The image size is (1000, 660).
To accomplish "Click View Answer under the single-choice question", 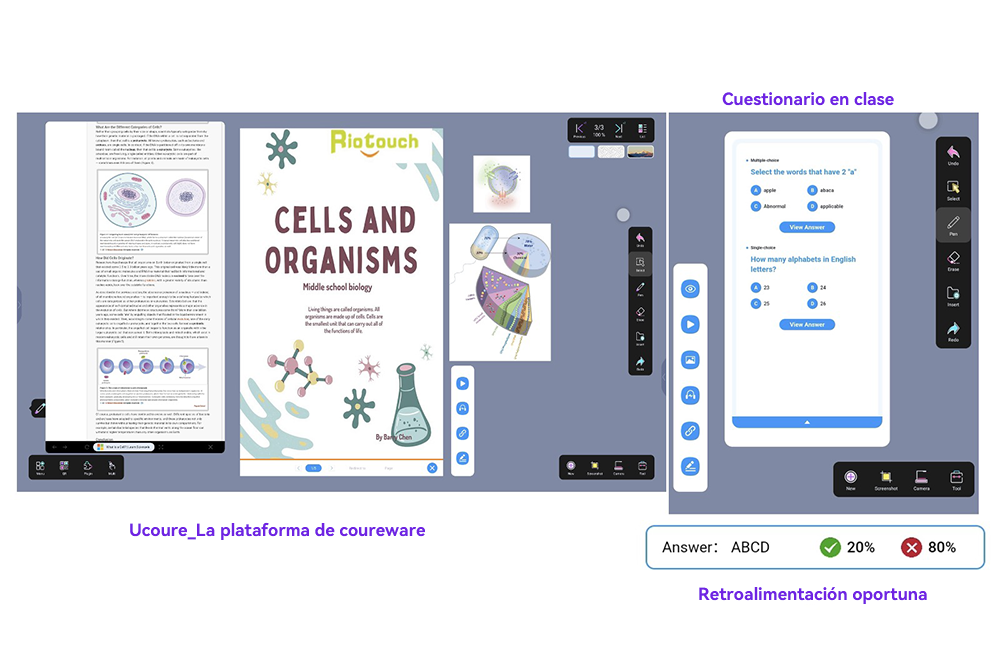I will 807,325.
